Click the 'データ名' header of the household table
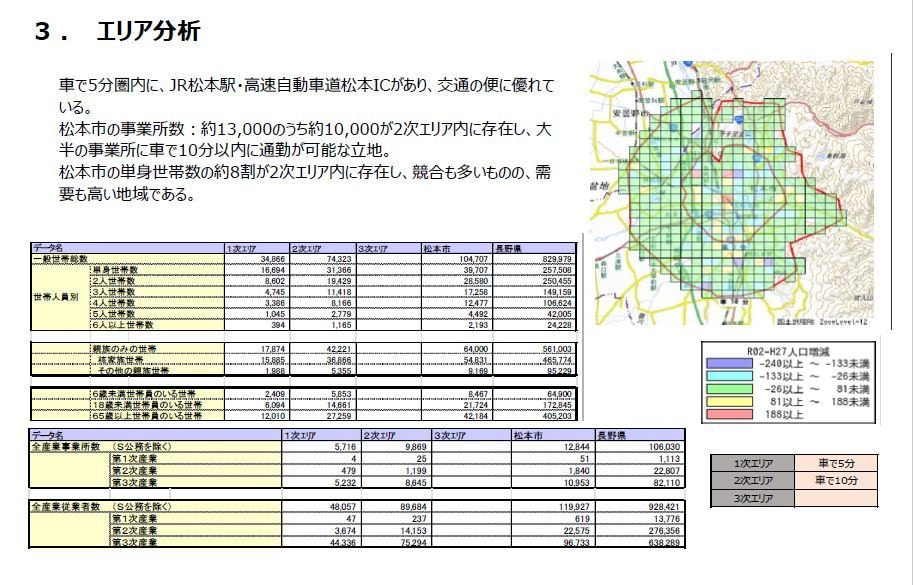 click(x=48, y=248)
